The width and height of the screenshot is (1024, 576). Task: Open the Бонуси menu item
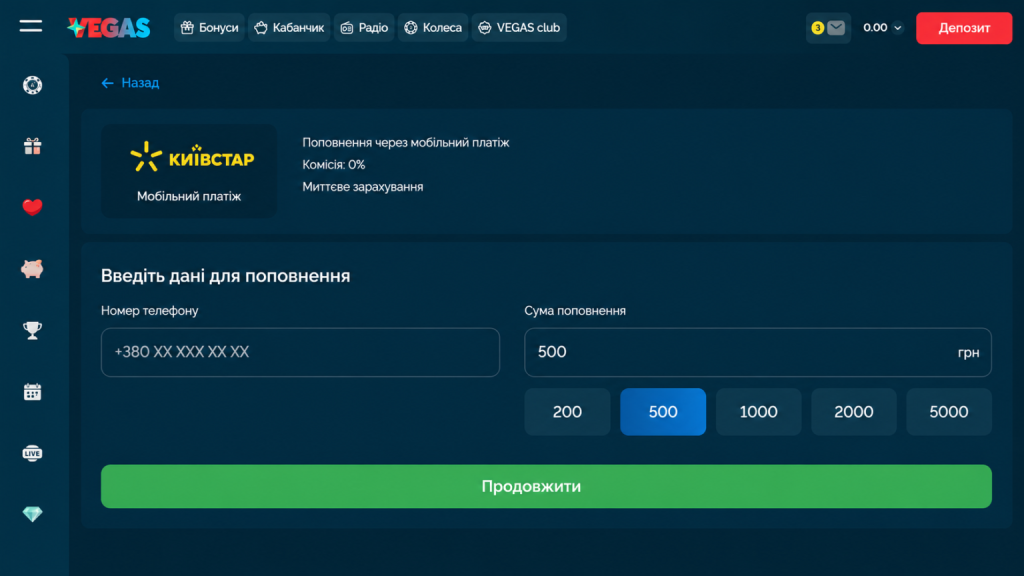tap(209, 27)
